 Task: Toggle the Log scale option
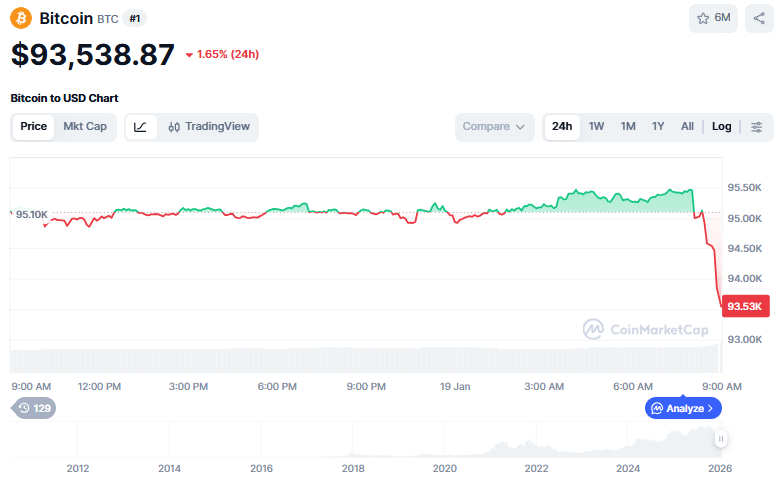pyautogui.click(x=721, y=127)
